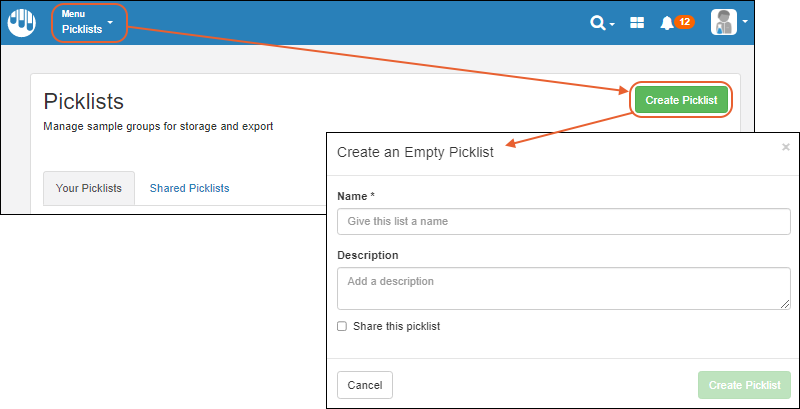Click the LabKey logo icon

coord(21,22)
